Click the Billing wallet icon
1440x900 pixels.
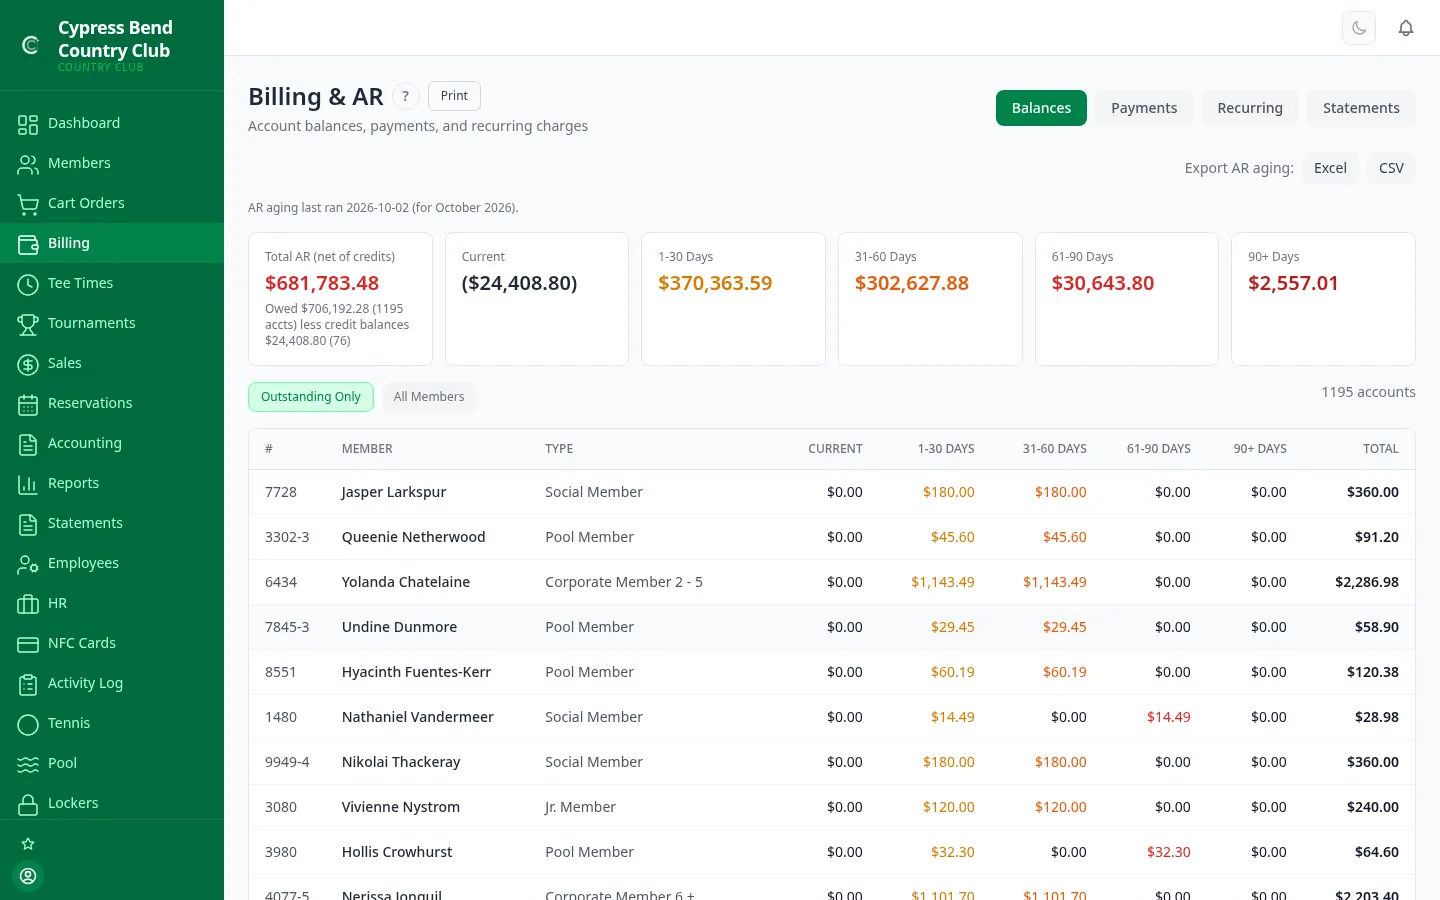pos(28,244)
